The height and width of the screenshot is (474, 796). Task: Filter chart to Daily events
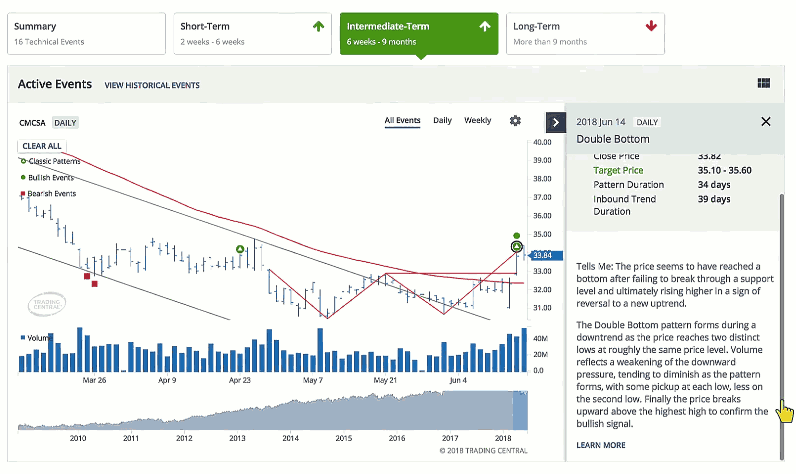[442, 121]
